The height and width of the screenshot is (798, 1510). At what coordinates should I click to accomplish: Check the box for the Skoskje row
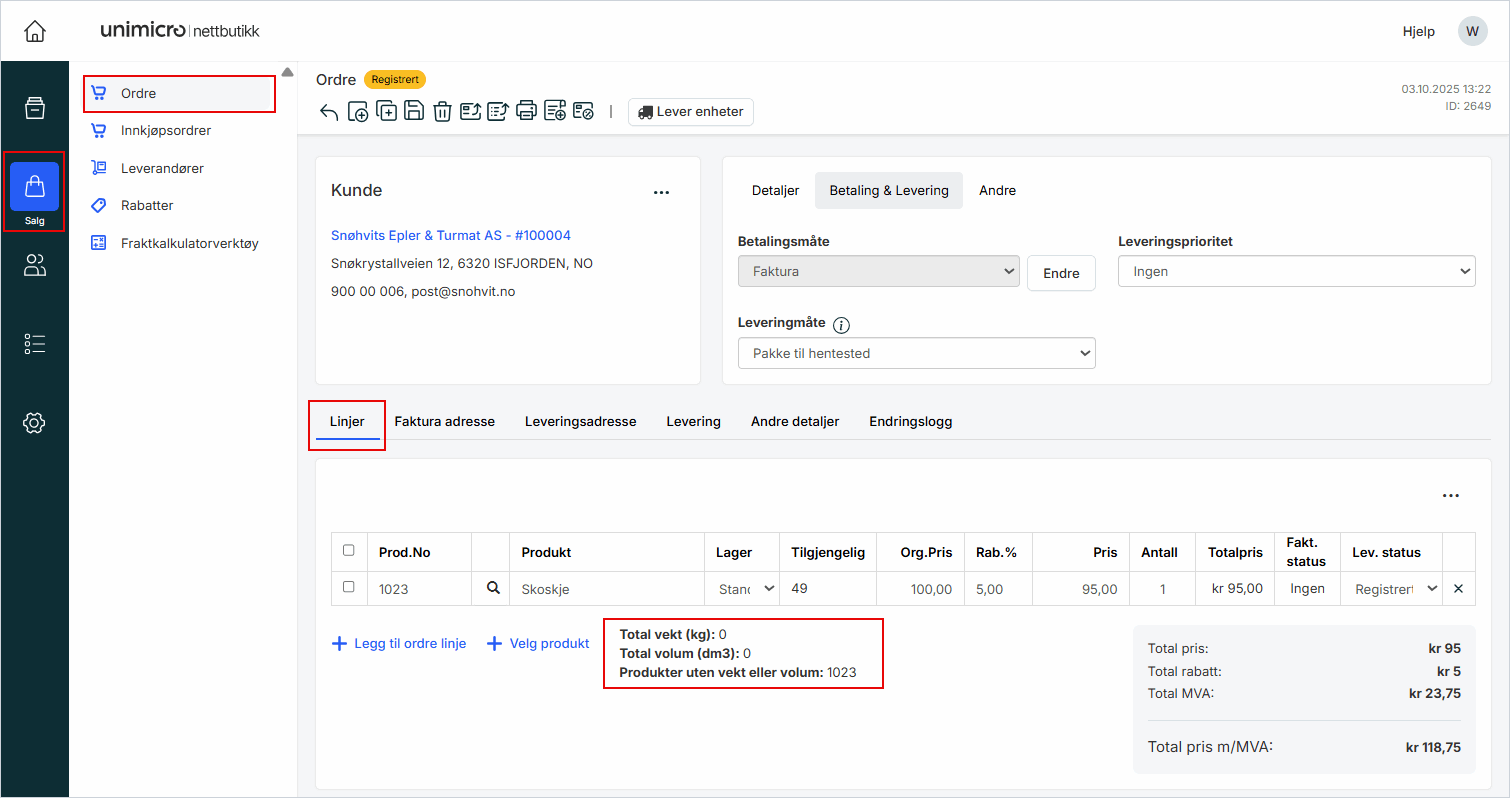coord(348,588)
